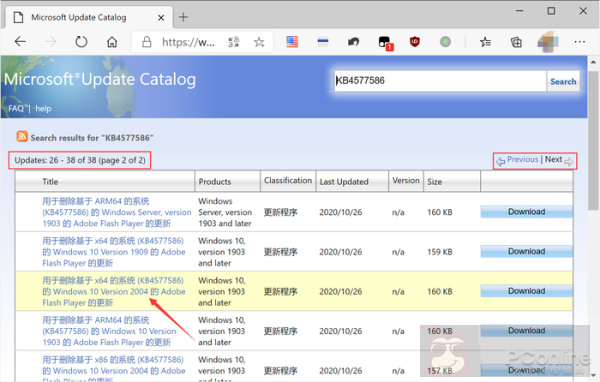This screenshot has width=600, height=382.
Task: Click the green circle extension icon
Action: pyautogui.click(x=445, y=41)
